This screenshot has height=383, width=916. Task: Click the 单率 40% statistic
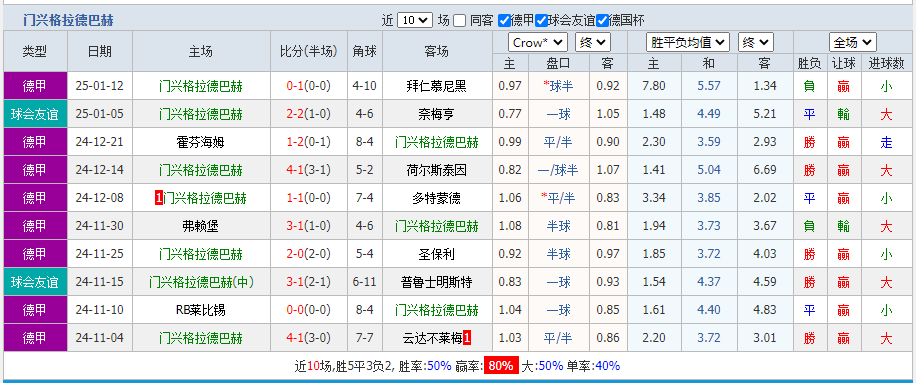click(x=593, y=366)
